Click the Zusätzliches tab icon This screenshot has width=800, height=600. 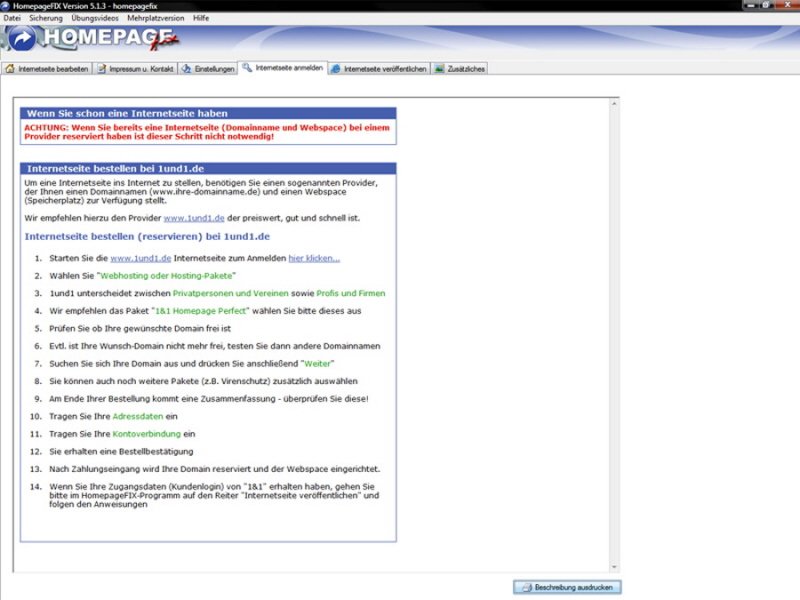439,69
